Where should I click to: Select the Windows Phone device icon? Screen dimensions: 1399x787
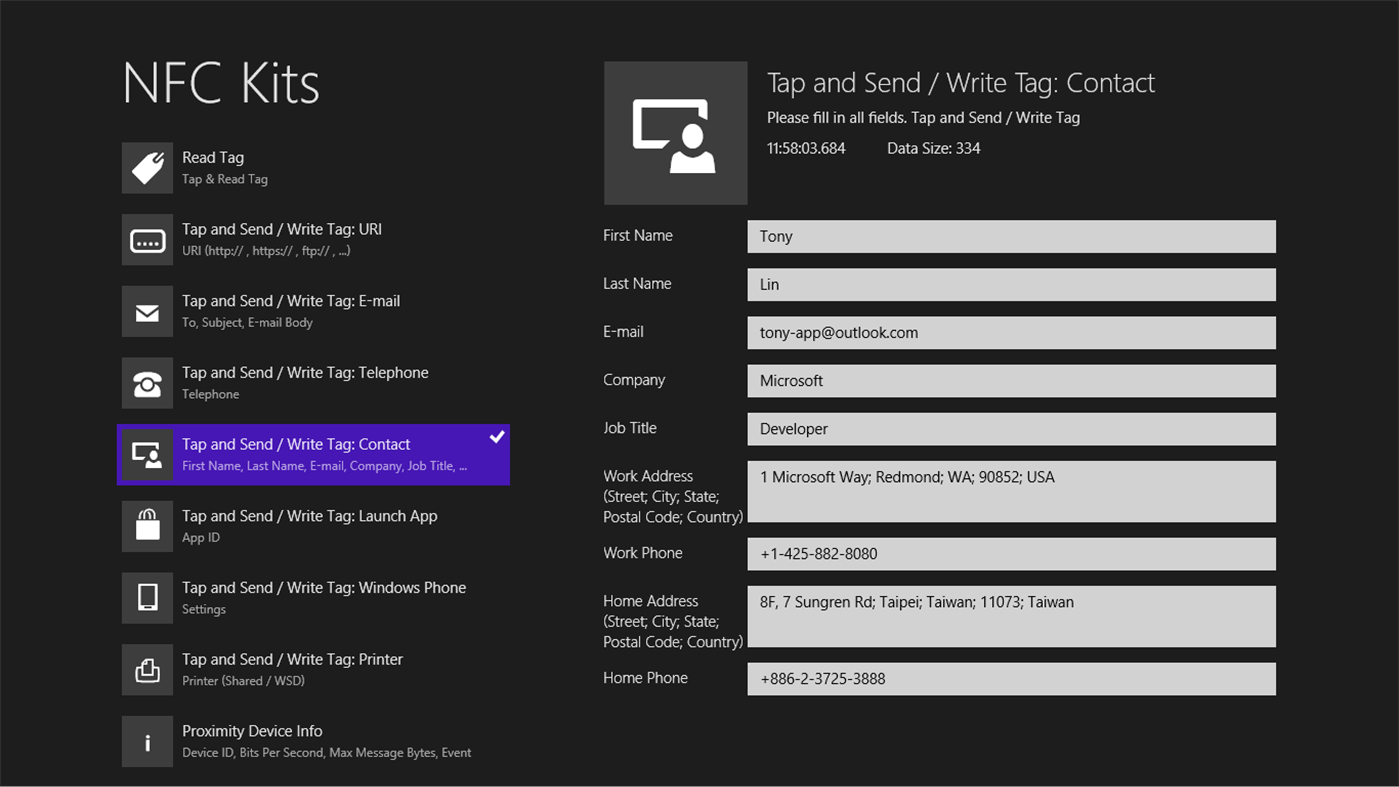(x=147, y=597)
